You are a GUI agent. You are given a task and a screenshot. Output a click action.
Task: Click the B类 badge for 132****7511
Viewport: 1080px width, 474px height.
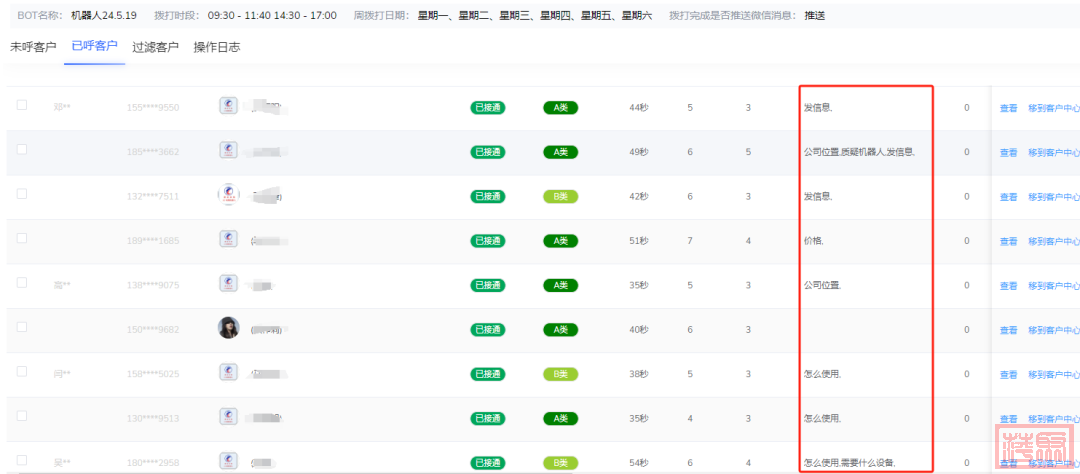[561, 196]
